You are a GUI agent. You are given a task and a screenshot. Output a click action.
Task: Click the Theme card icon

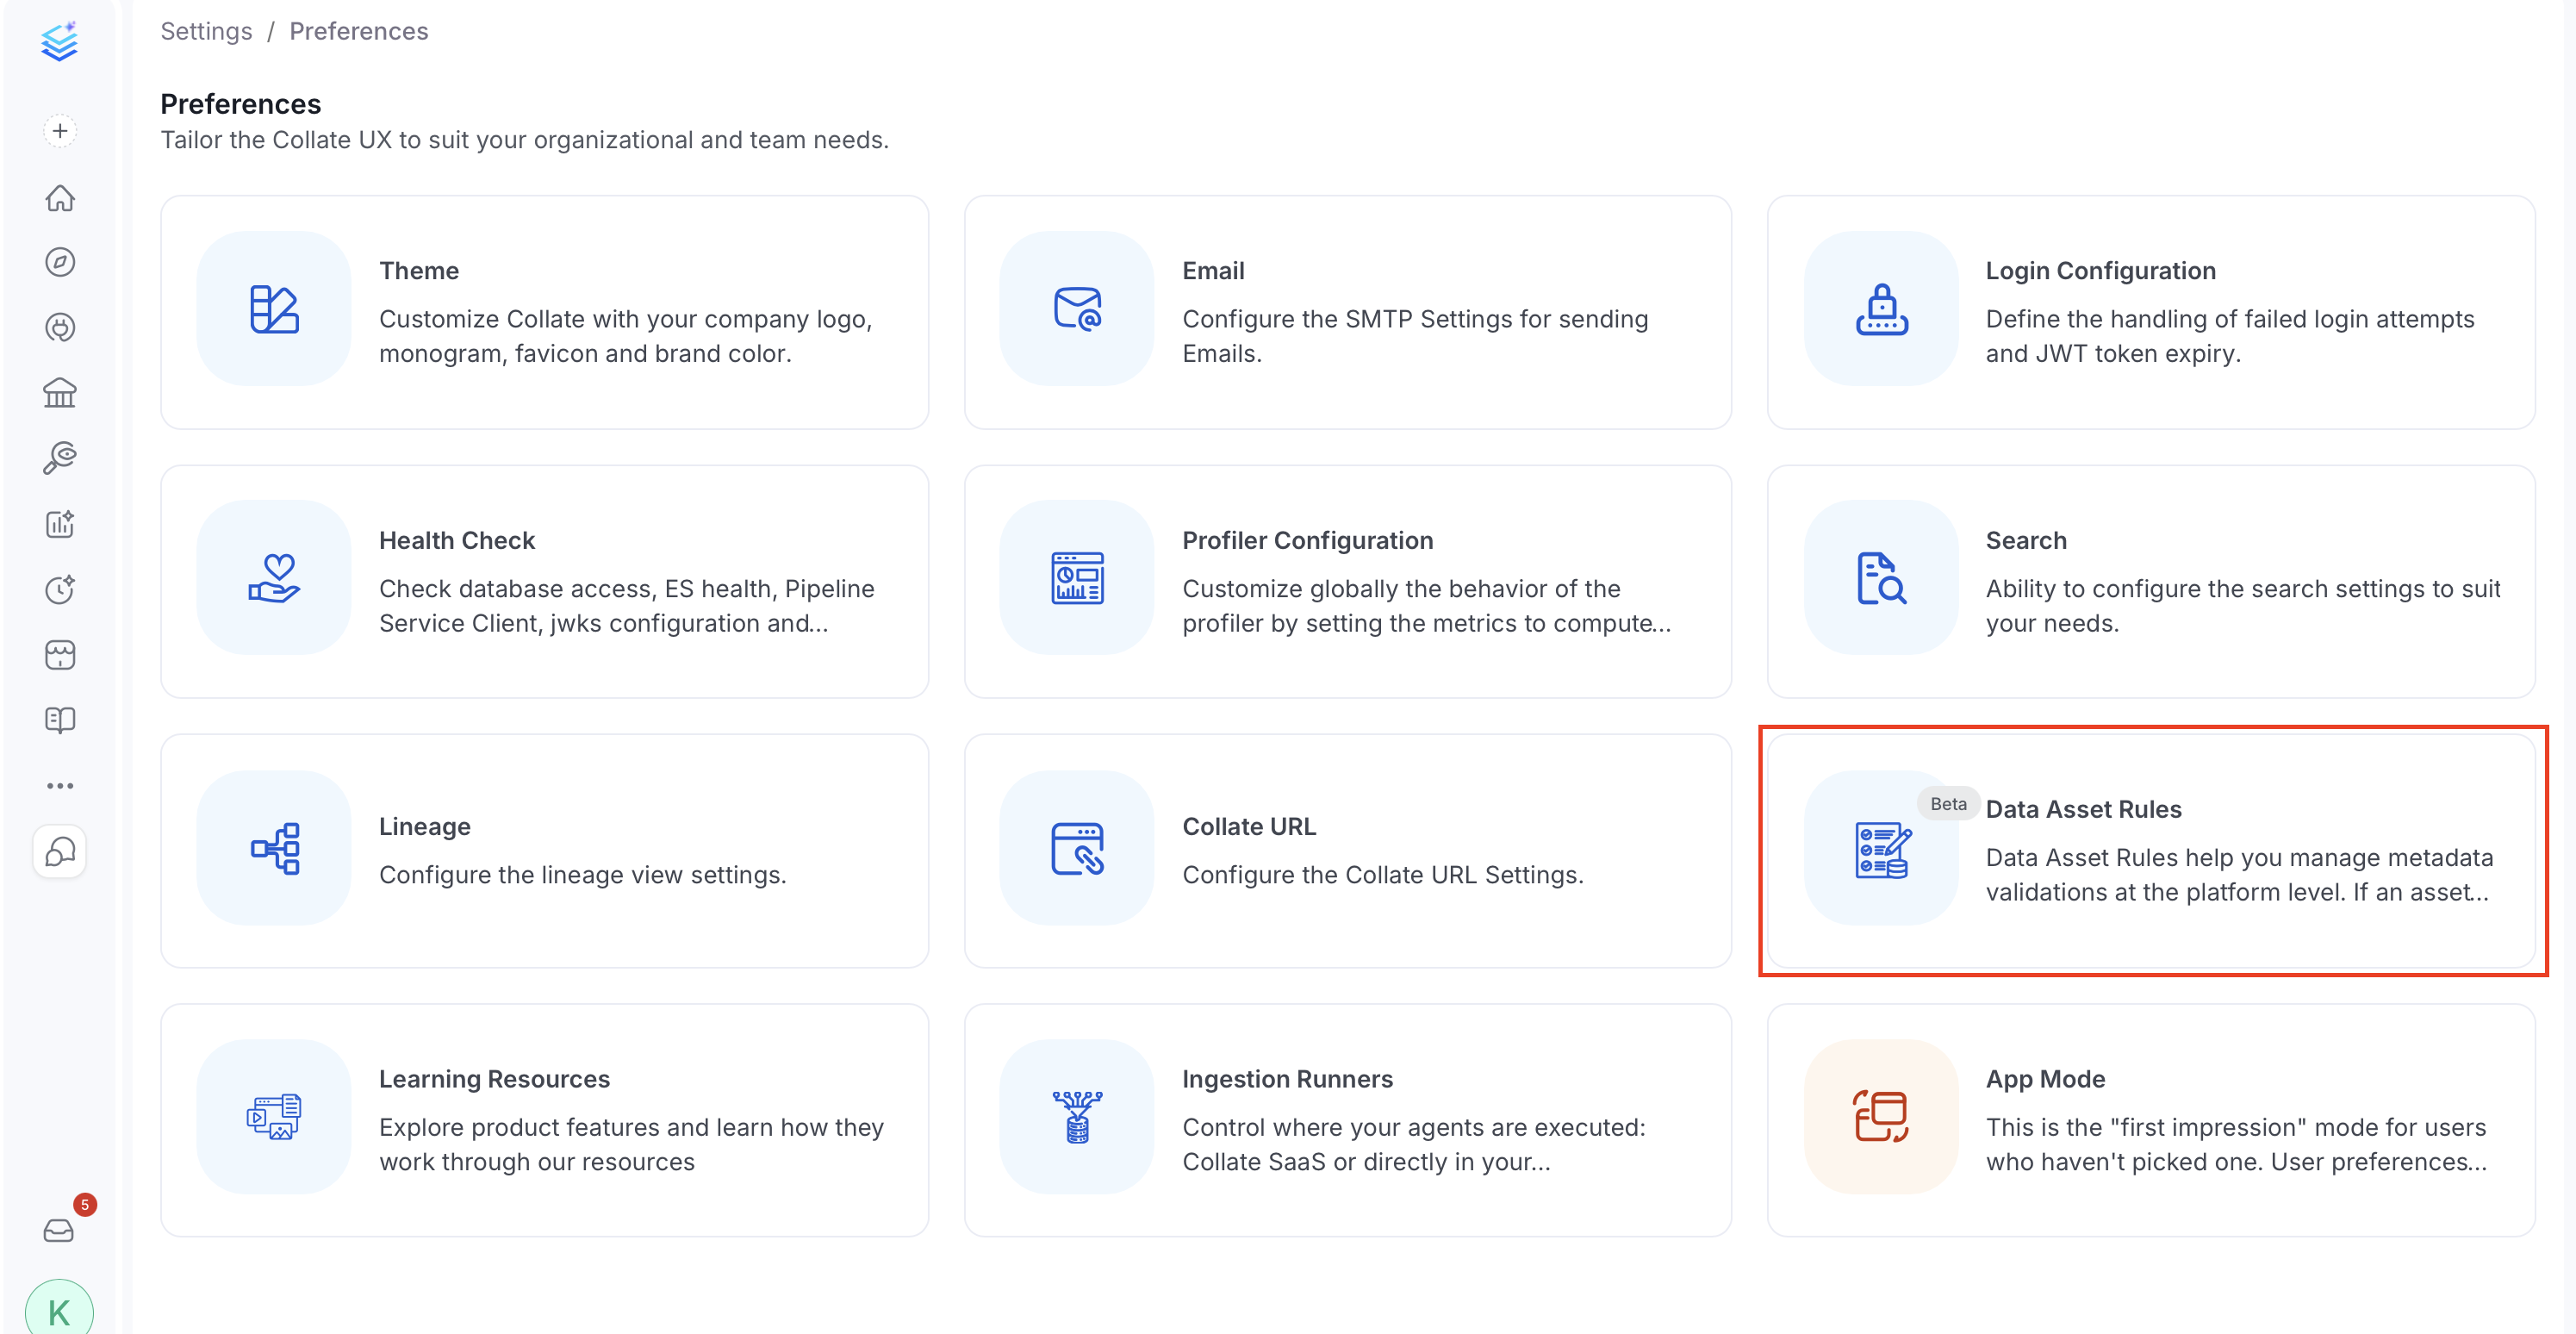pos(274,308)
